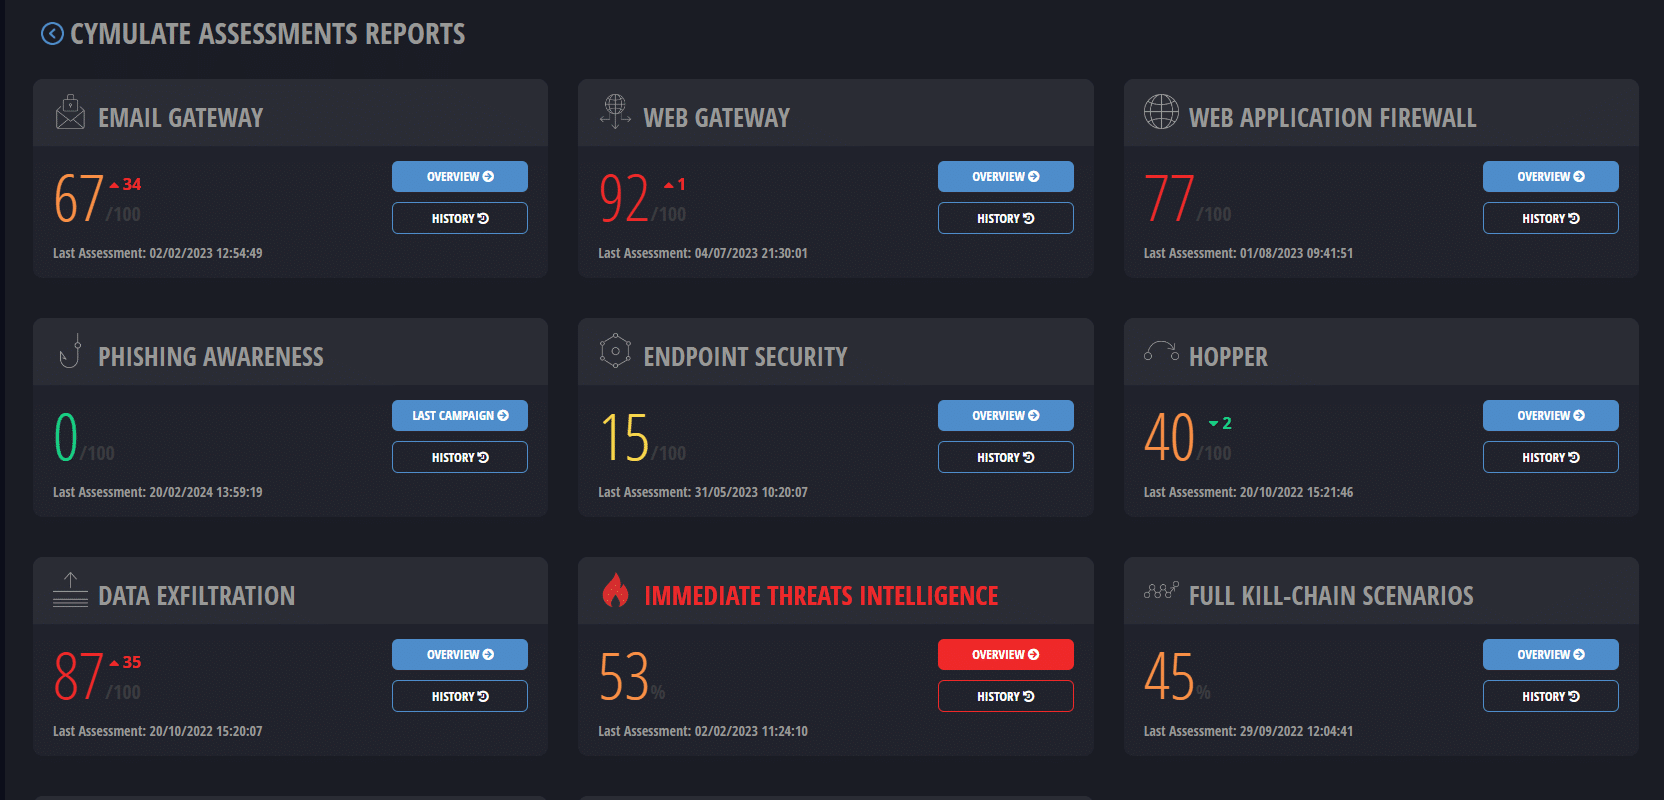Click Data Exfiltration score change indicator 35
Screen dimensions: 1664x800
(125, 662)
